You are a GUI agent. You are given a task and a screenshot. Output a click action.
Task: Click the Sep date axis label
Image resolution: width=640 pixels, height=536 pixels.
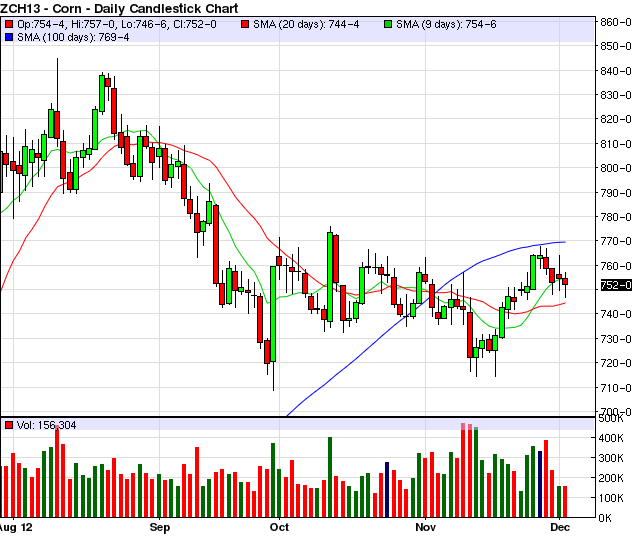(160, 527)
